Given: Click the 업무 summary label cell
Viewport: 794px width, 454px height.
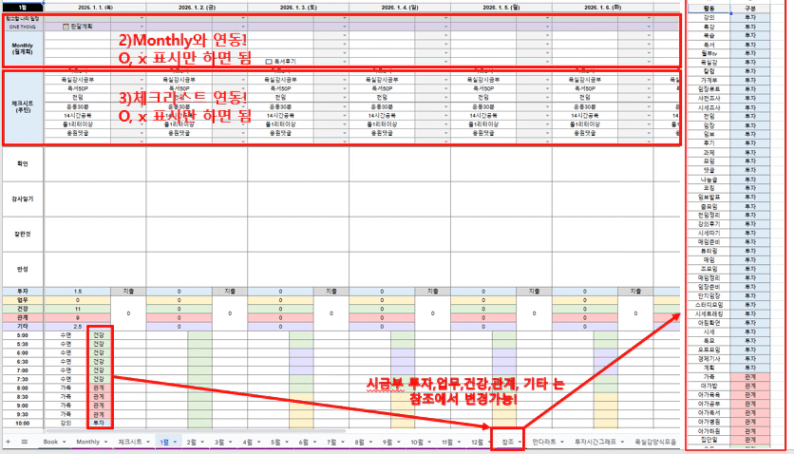Looking at the screenshot, I should [x=22, y=300].
